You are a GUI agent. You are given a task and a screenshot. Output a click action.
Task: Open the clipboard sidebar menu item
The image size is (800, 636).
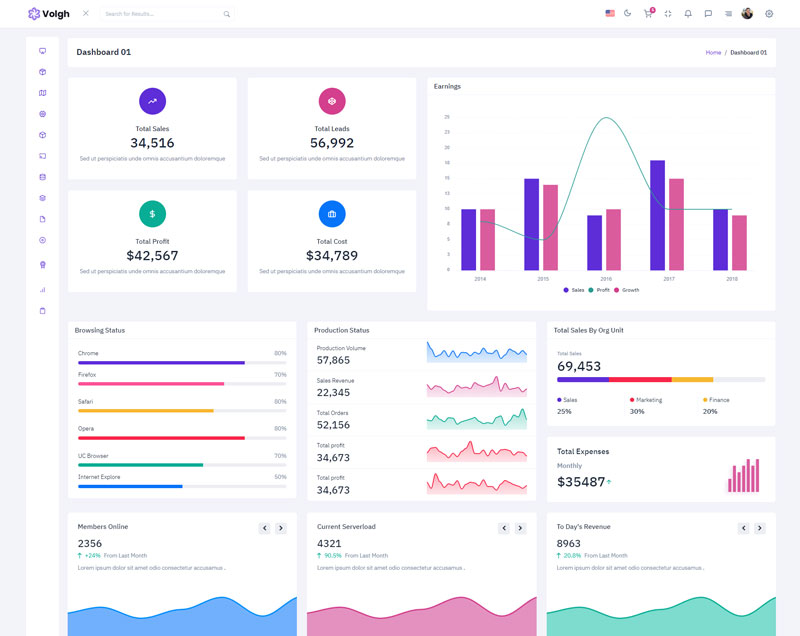coord(42,311)
